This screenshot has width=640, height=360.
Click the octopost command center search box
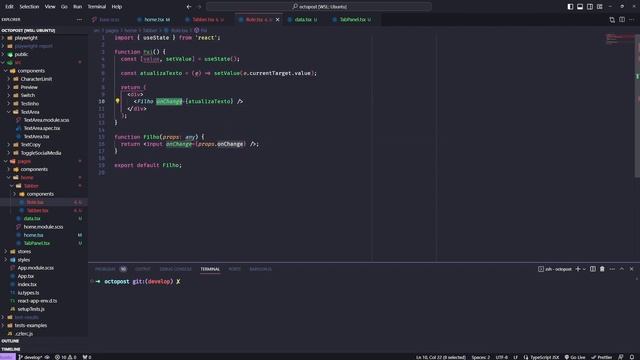[319, 7]
